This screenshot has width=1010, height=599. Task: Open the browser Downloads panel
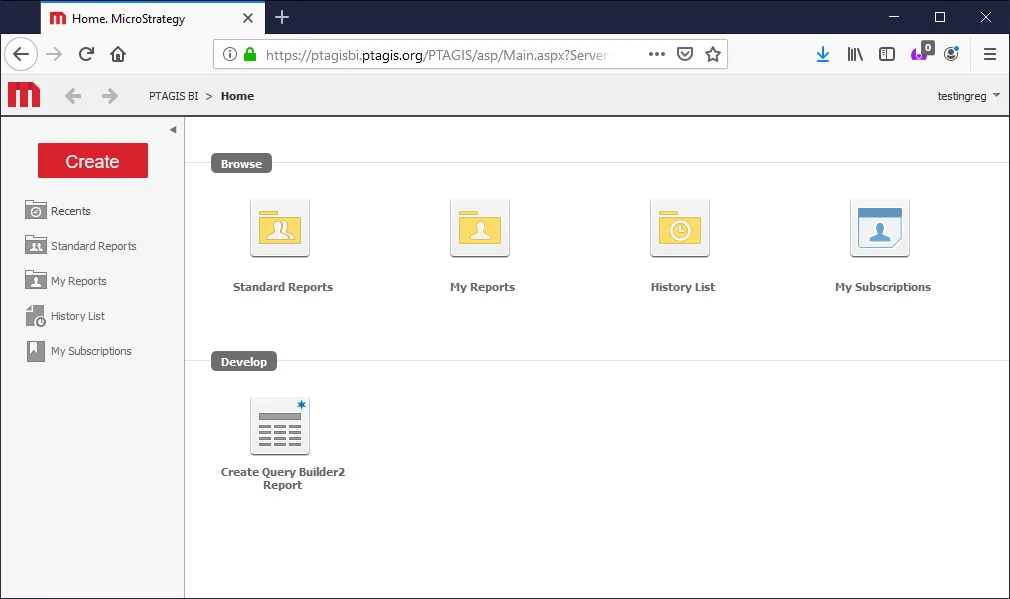coord(823,54)
